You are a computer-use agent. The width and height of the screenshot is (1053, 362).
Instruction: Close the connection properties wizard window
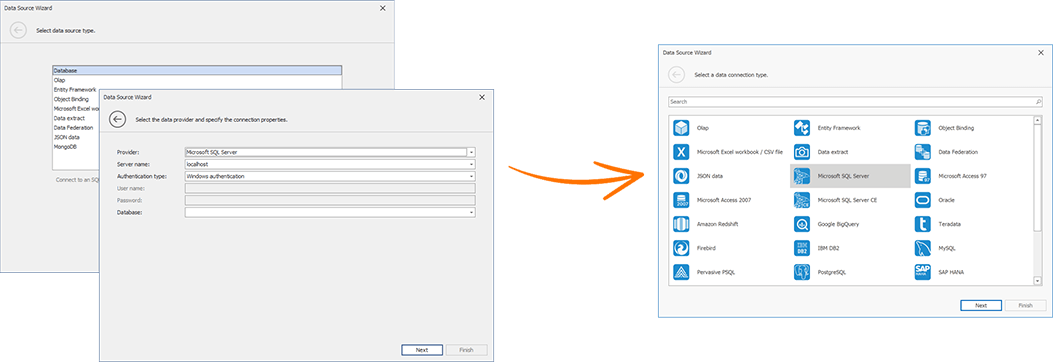482,97
